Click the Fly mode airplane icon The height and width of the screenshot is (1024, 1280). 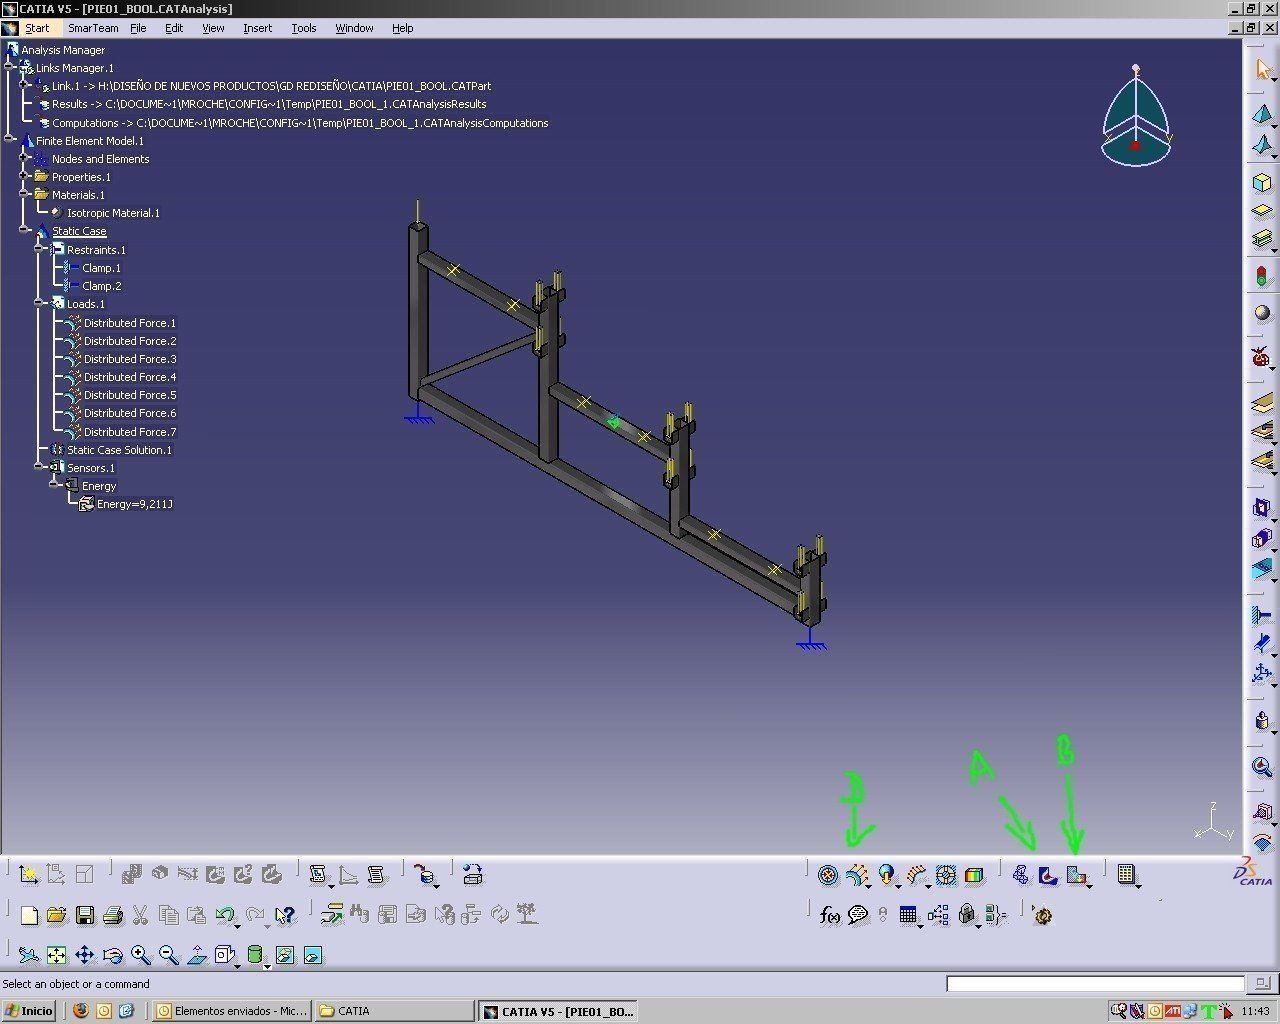29,955
